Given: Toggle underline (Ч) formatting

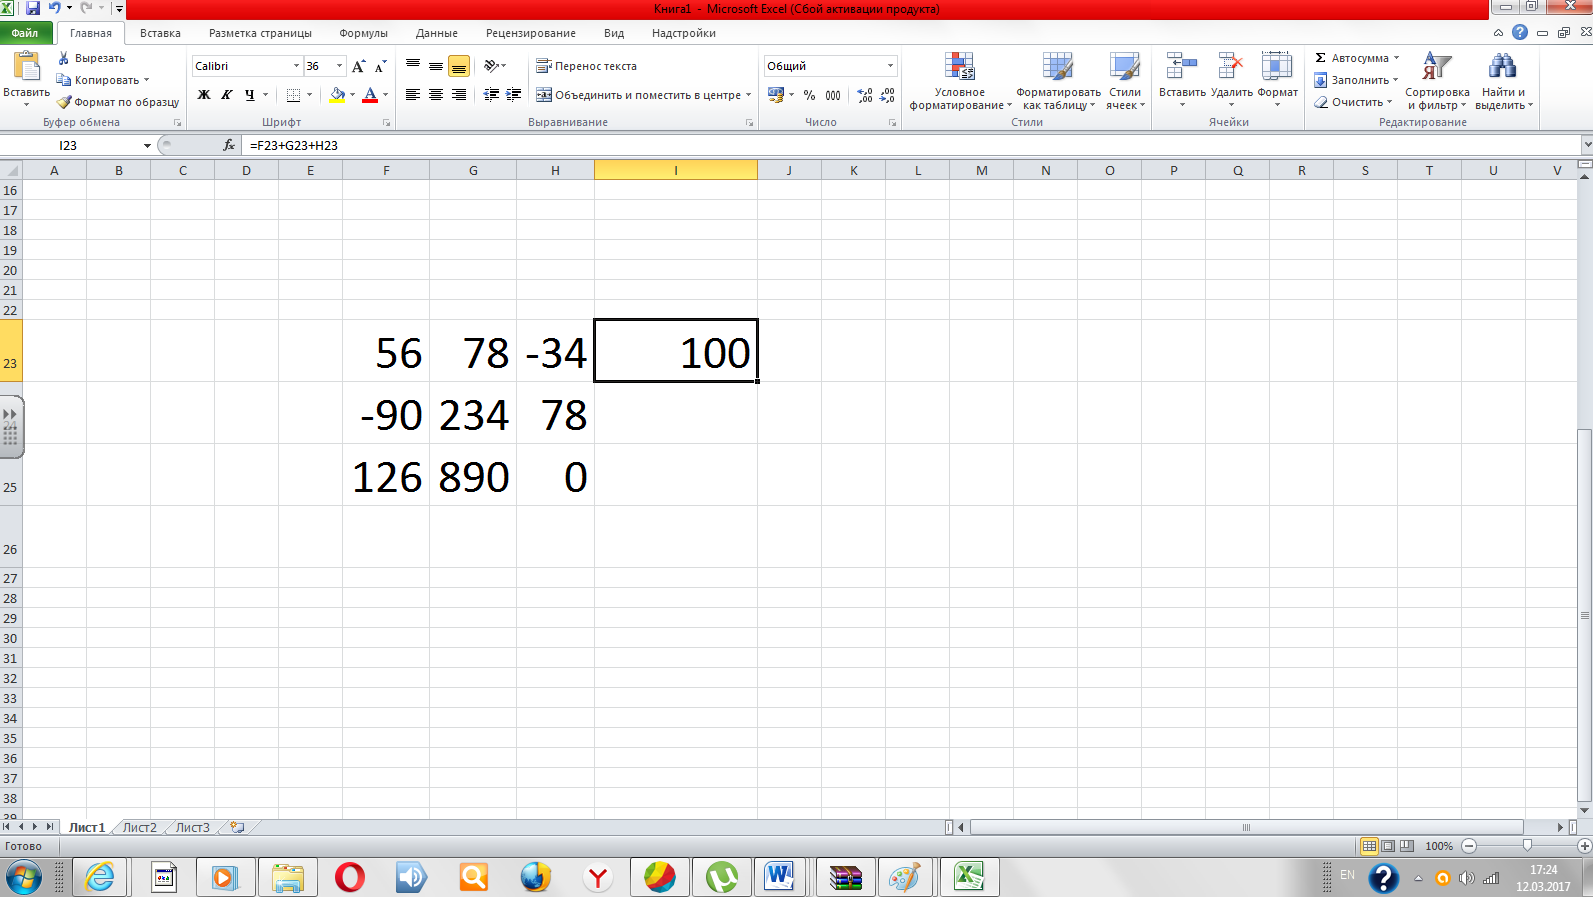Looking at the screenshot, I should tap(249, 95).
